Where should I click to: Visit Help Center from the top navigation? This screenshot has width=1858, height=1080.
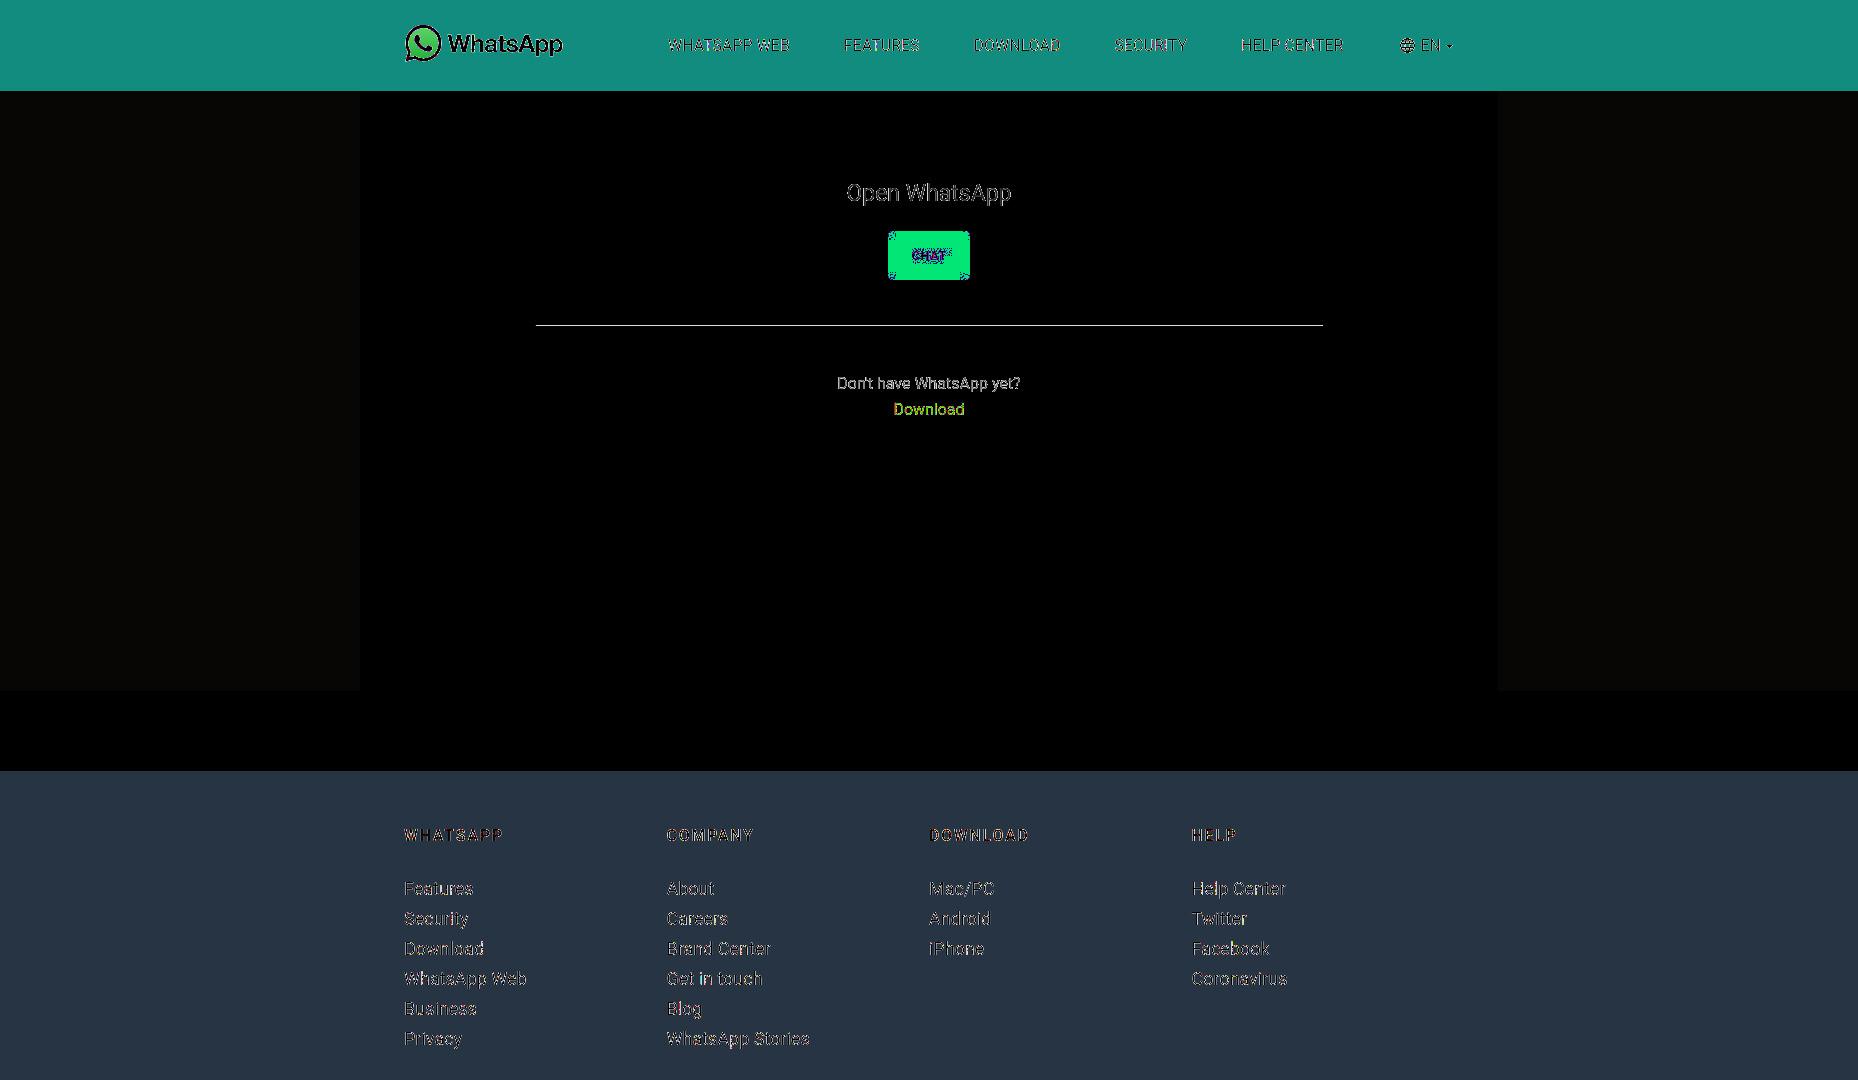coord(1292,45)
